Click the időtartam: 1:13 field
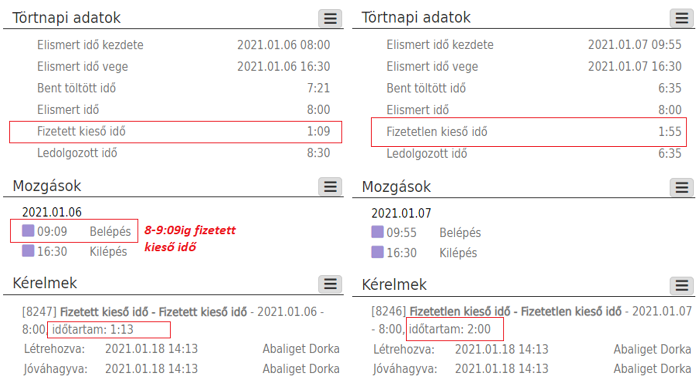This screenshot has height=380, width=700. coord(109,330)
